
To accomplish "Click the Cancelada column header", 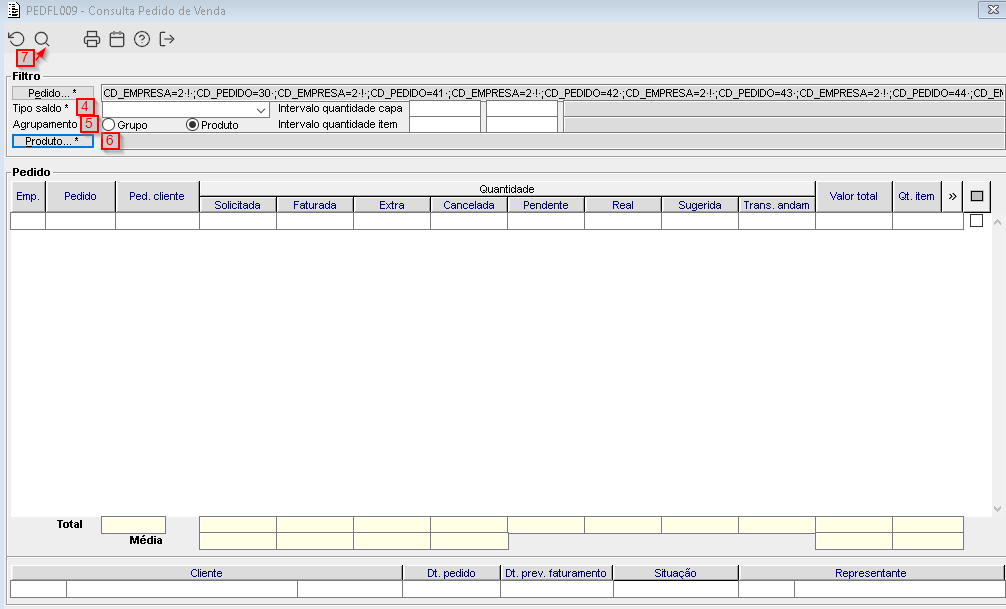I will pyautogui.click(x=468, y=205).
